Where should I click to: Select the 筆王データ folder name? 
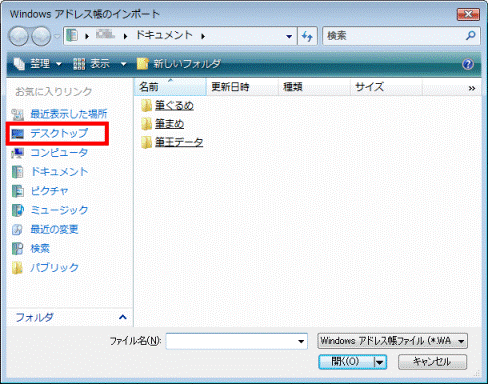coord(179,142)
